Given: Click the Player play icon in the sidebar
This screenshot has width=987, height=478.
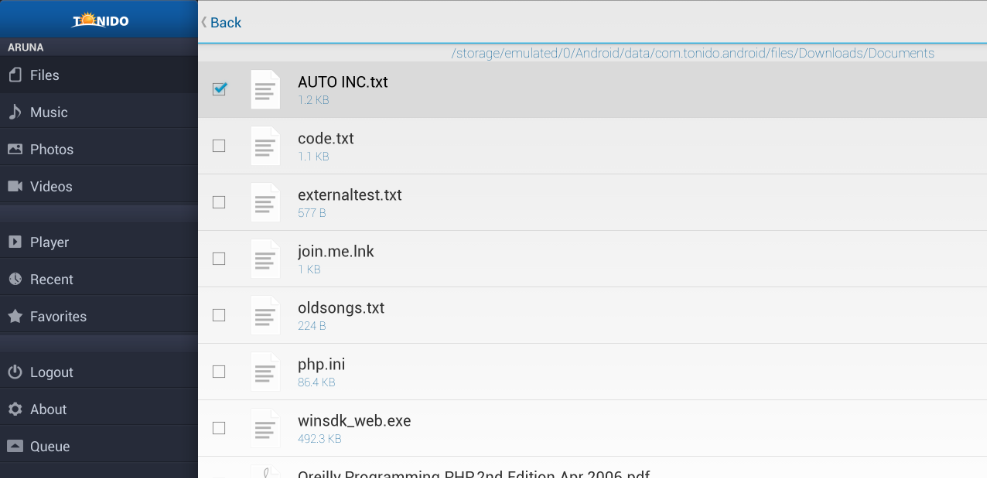Looking at the screenshot, I should pos(15,242).
